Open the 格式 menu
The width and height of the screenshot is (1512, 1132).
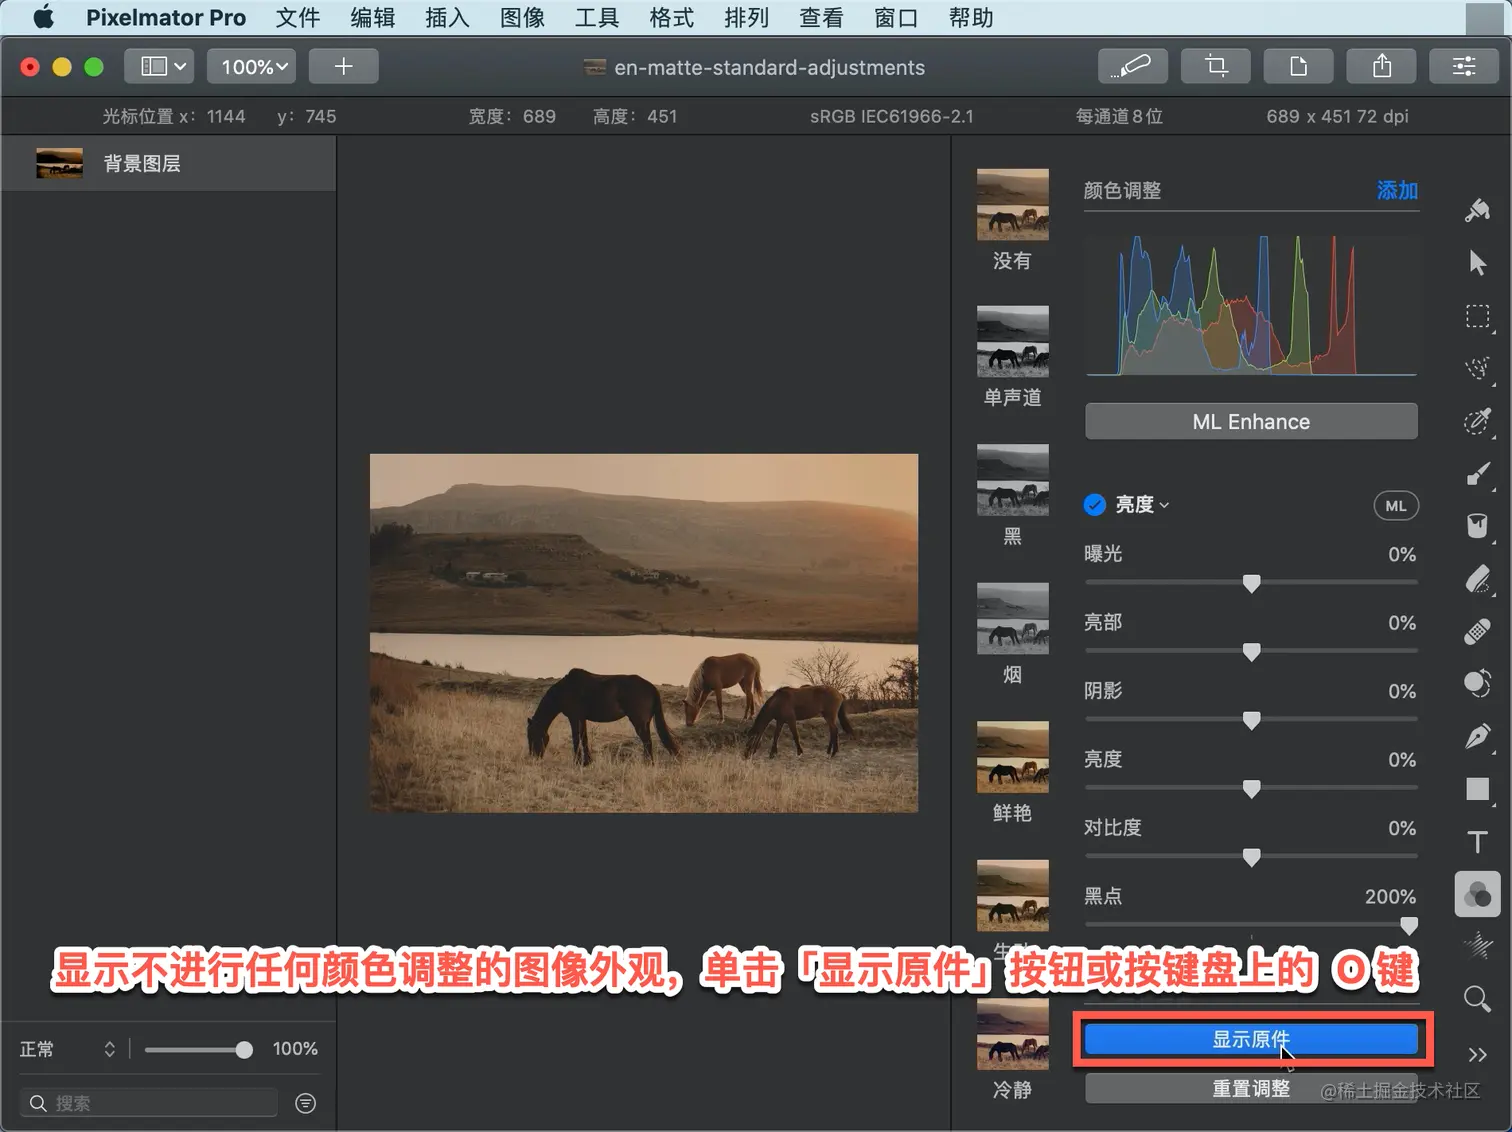tap(671, 17)
